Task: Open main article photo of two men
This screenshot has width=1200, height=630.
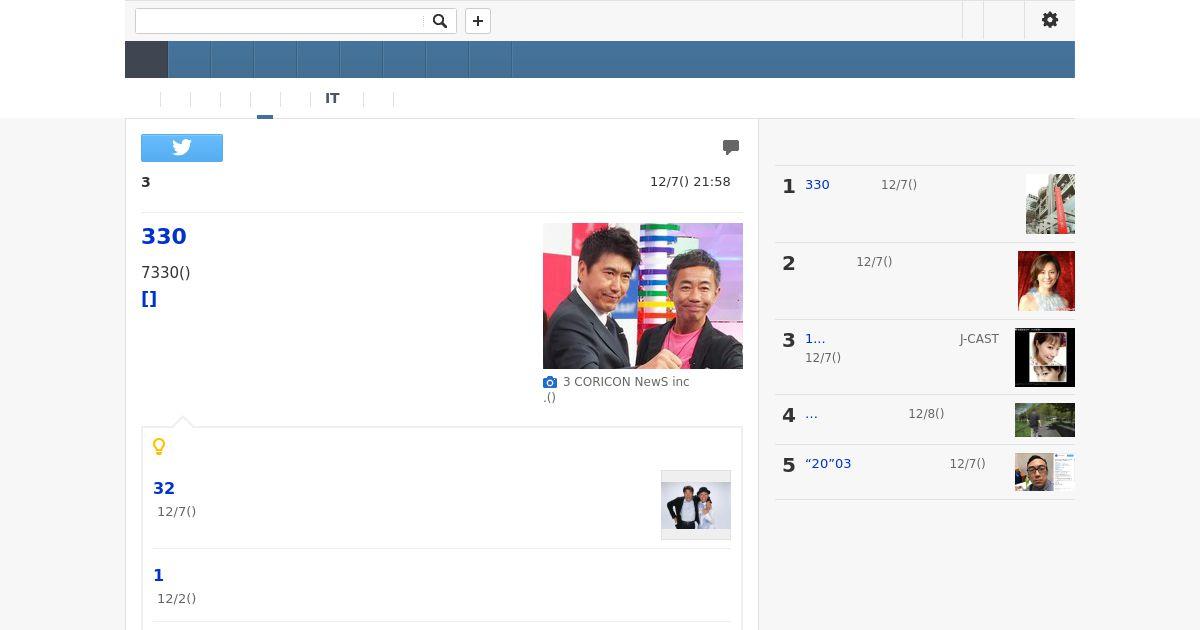Action: coord(643,296)
